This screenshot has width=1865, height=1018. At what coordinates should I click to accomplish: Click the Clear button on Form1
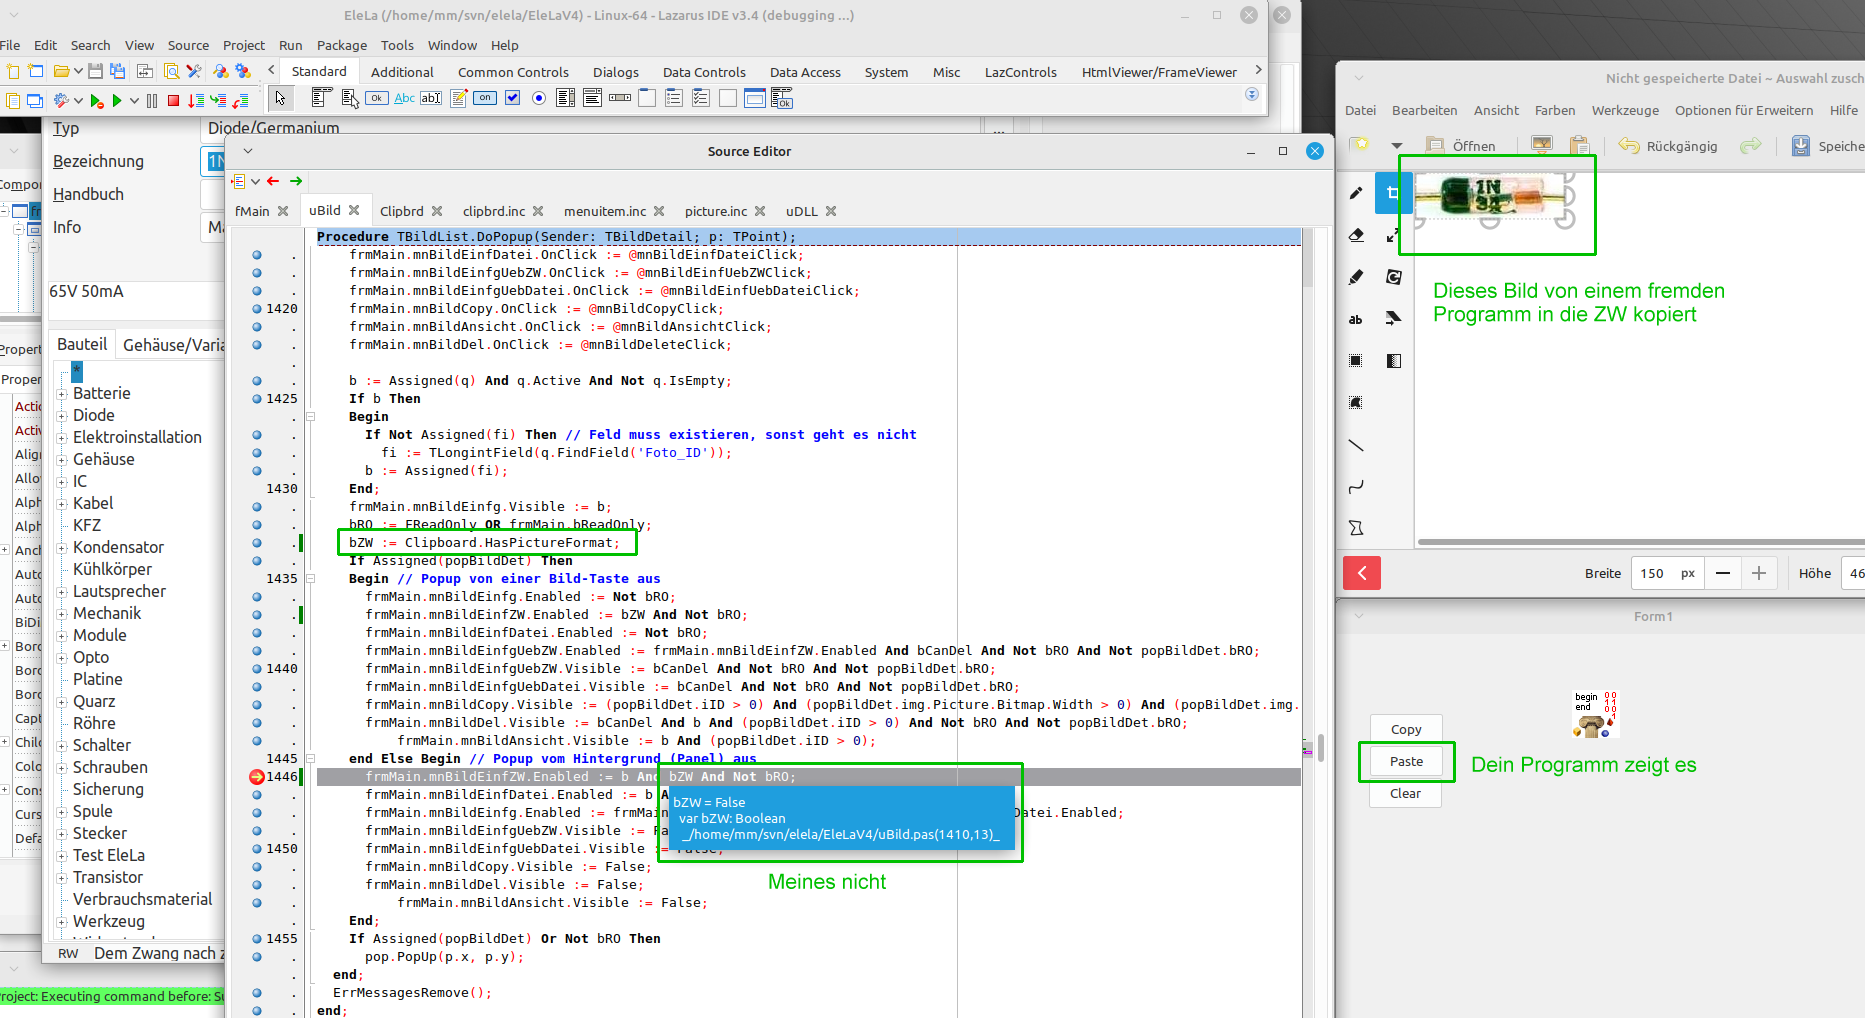tap(1405, 793)
